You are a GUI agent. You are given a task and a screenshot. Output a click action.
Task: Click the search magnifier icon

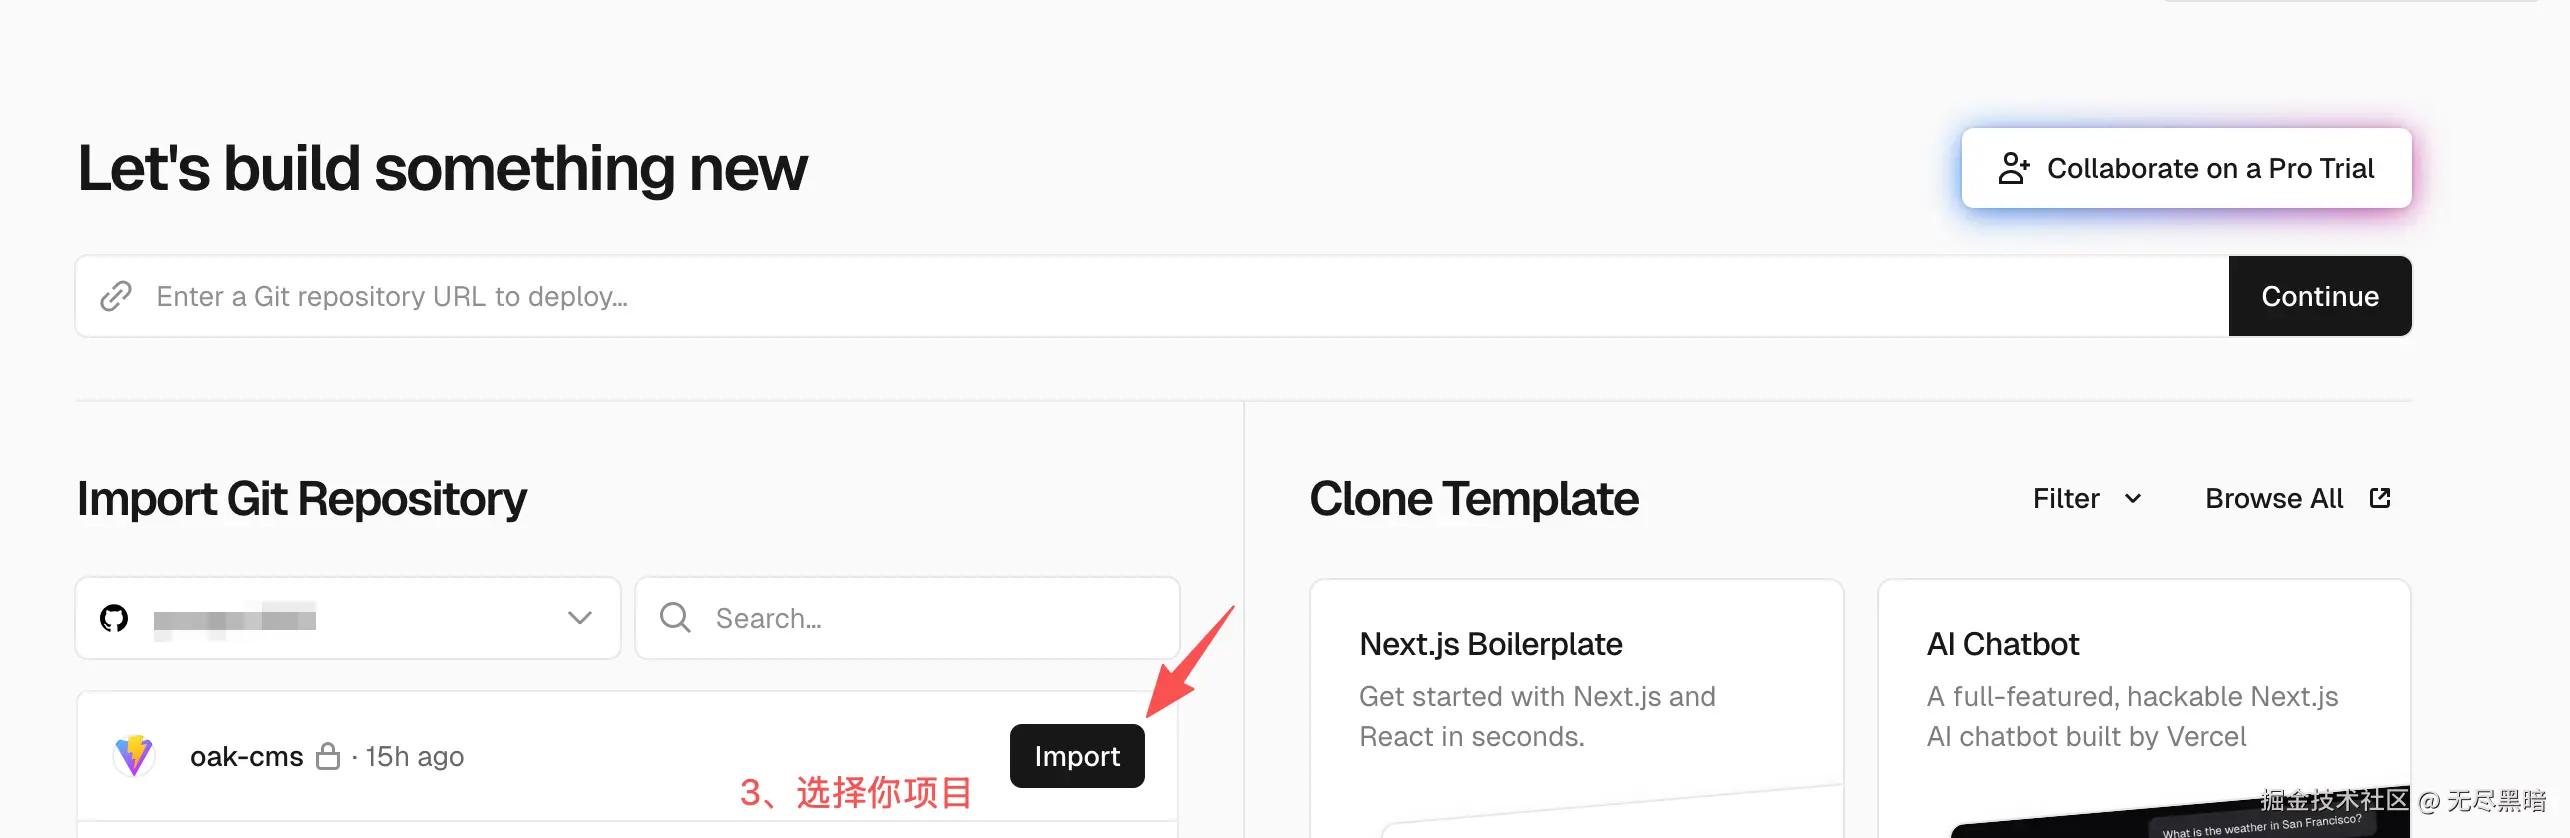pos(675,617)
